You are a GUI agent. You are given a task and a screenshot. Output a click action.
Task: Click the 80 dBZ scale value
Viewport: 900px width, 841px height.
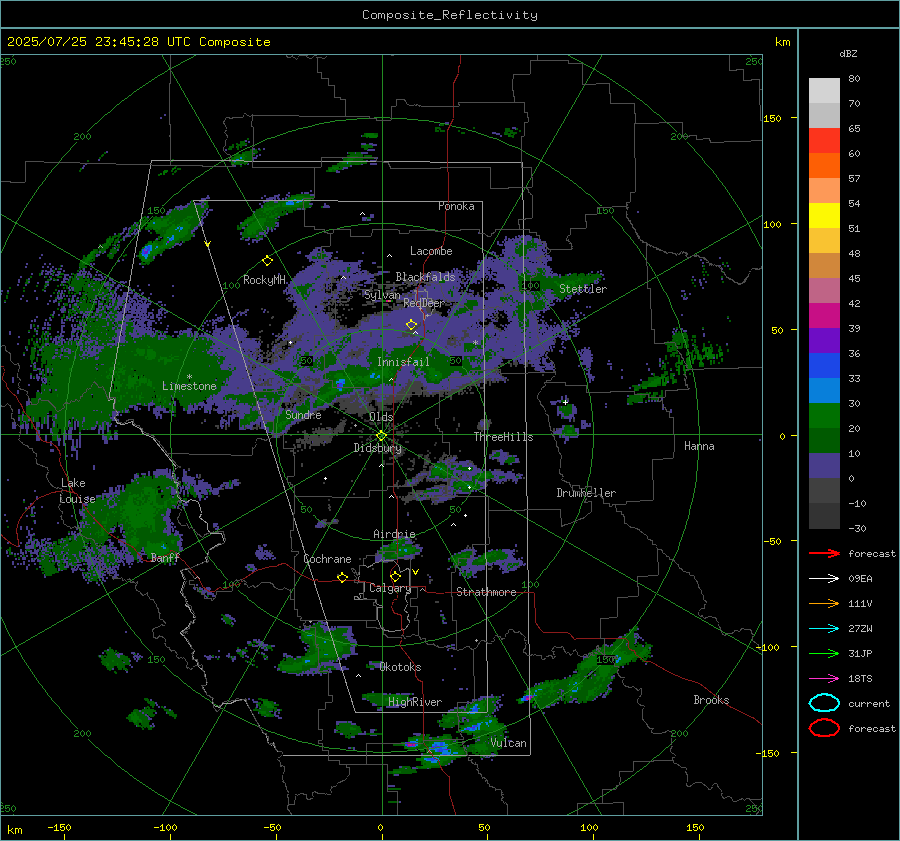854,79
